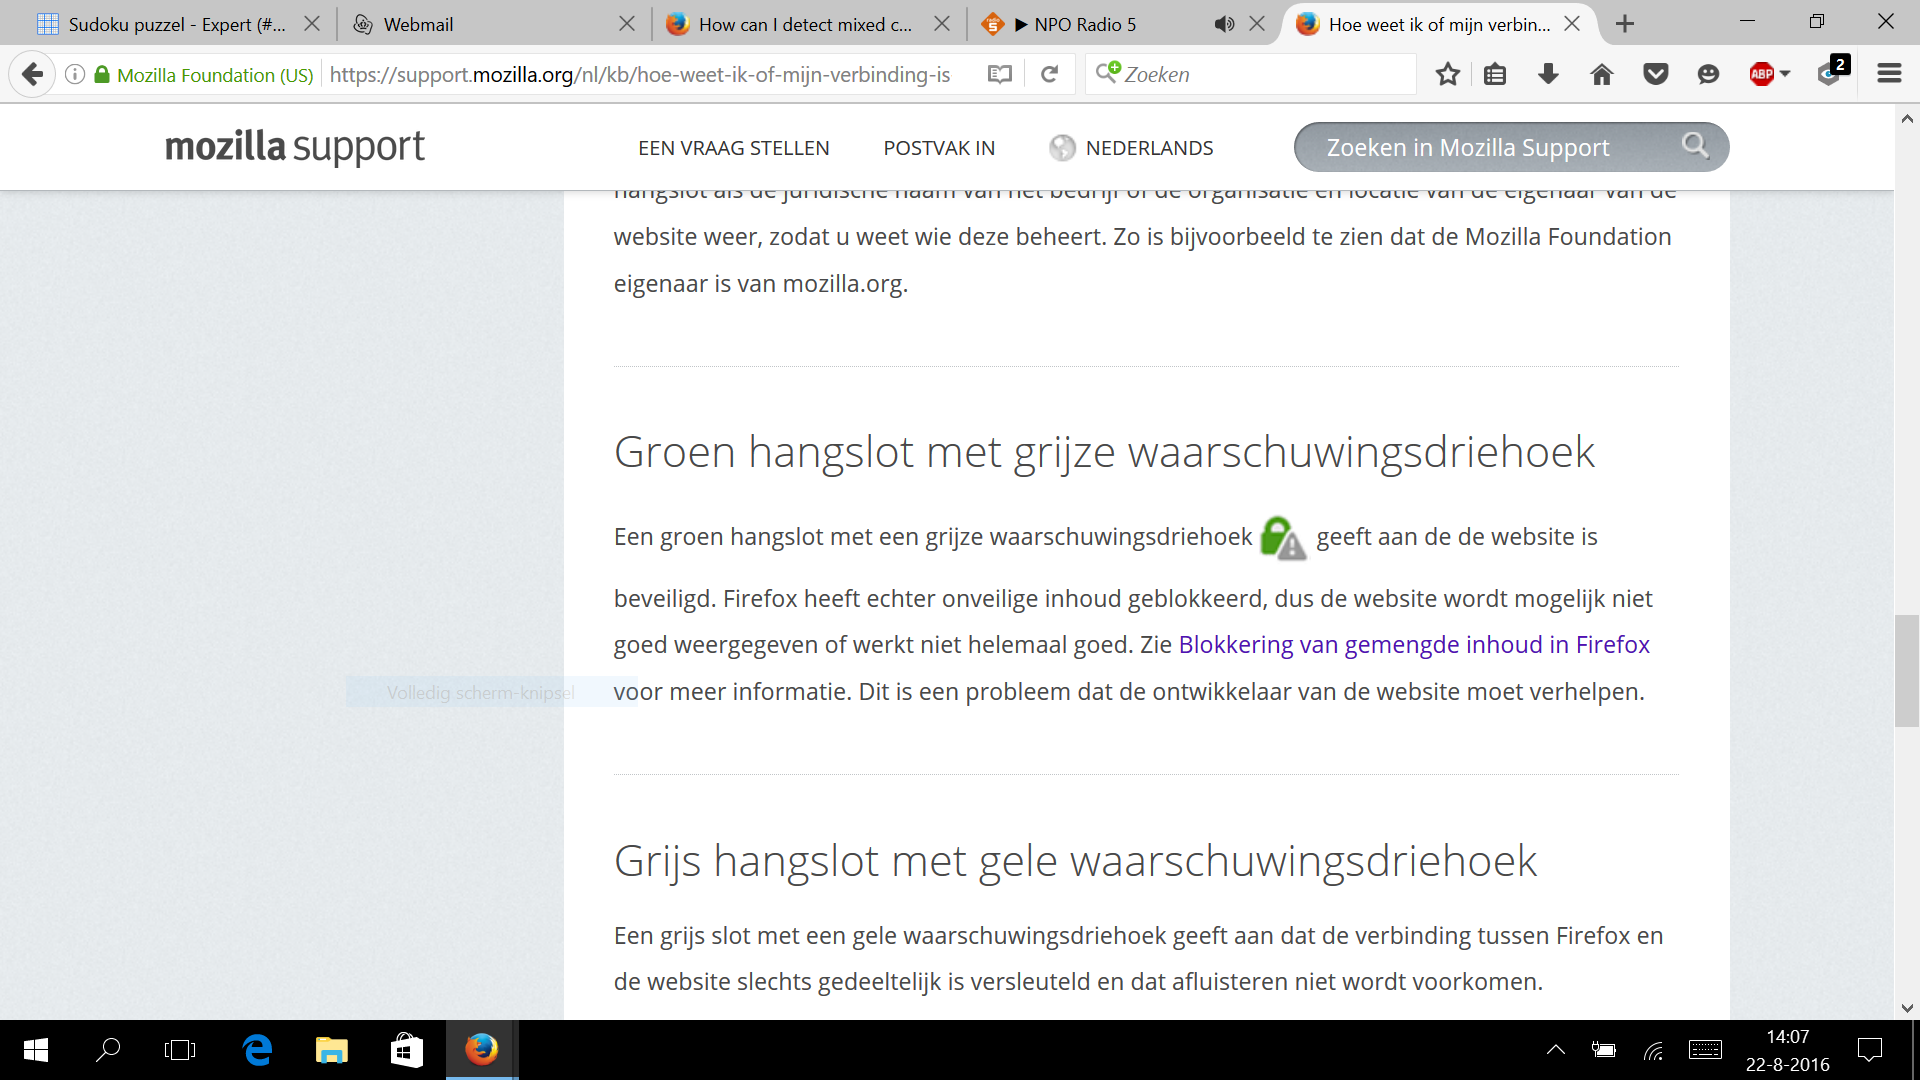Open site information via the info icon

click(75, 74)
